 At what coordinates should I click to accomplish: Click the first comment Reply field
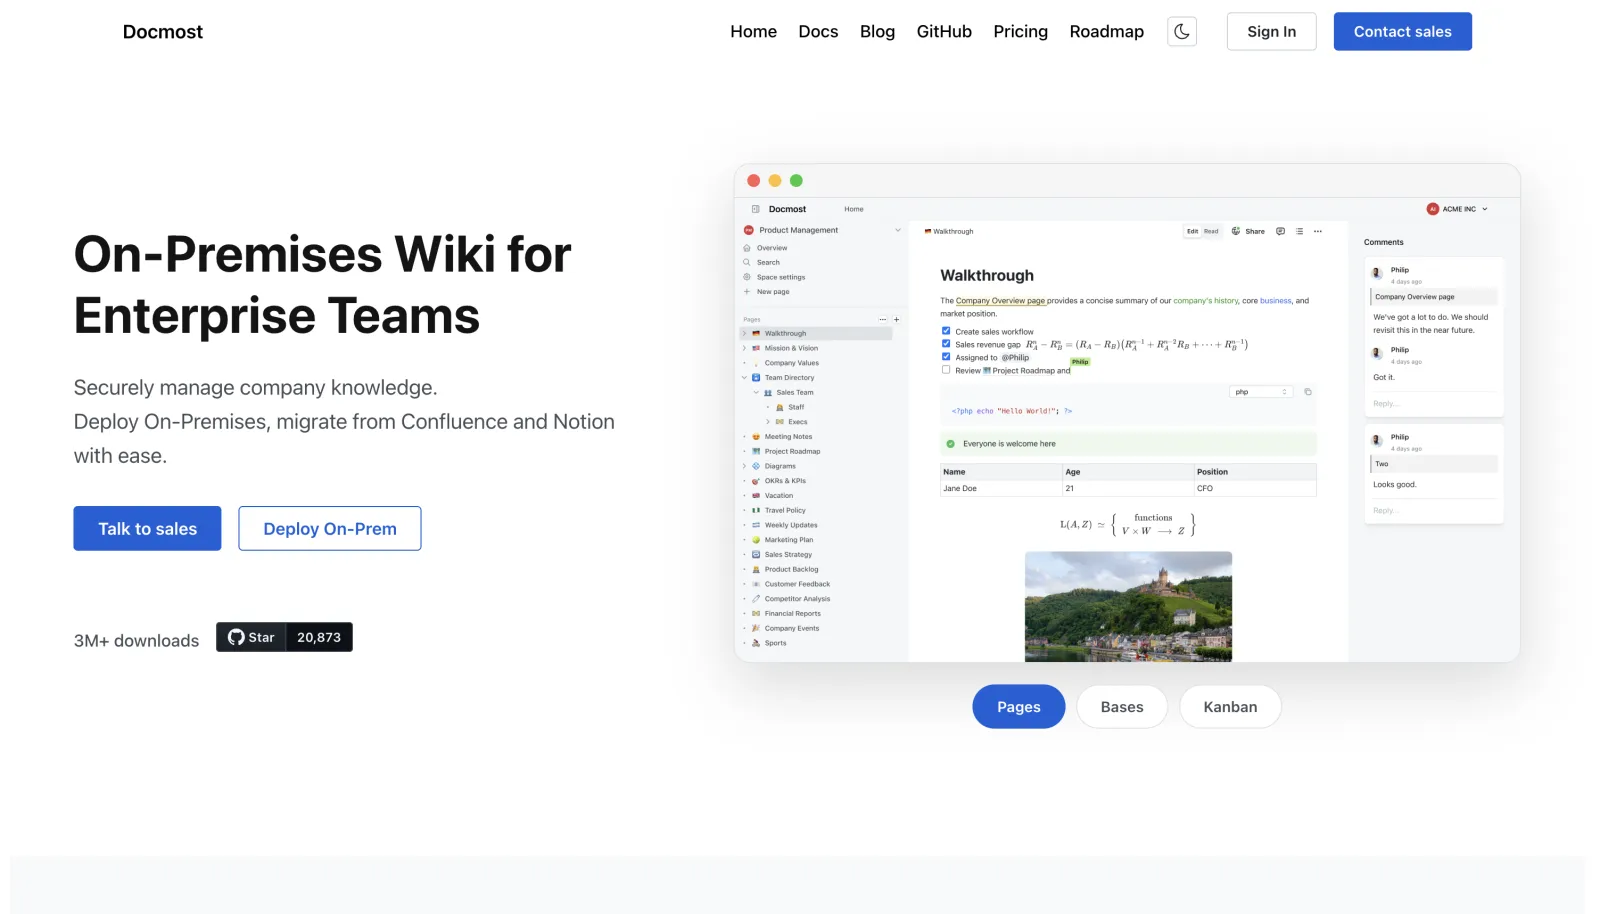(1432, 403)
